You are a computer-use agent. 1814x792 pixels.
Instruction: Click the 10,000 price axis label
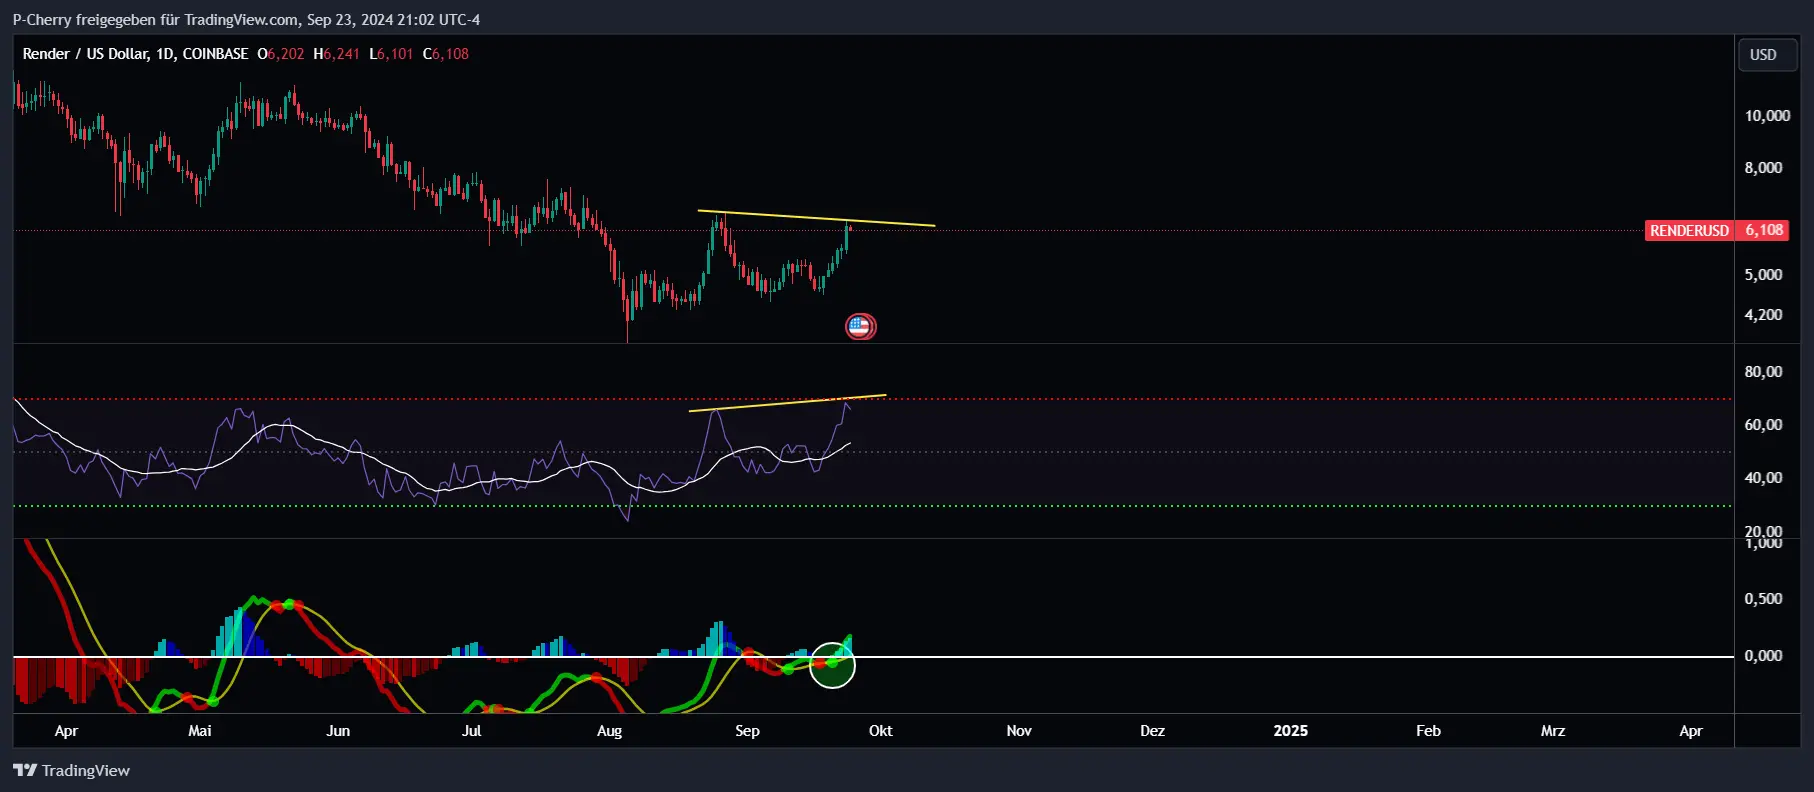pyautogui.click(x=1767, y=116)
